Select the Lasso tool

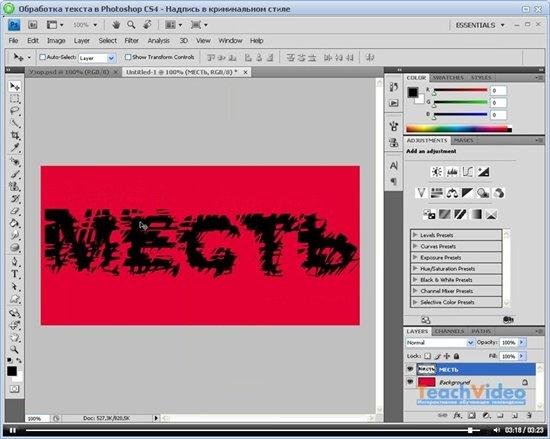14,111
